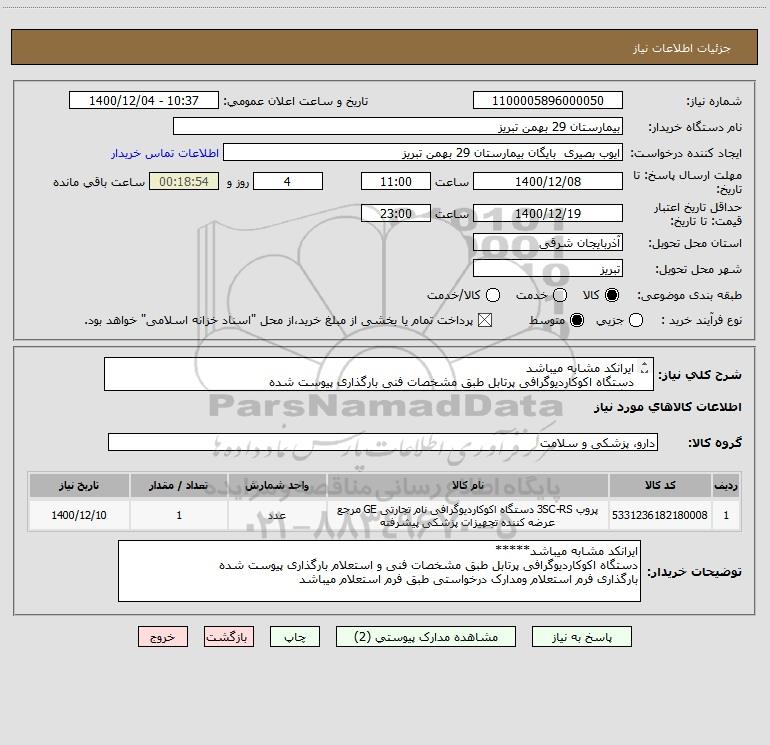Click the پاسخ به نیاز button

582,637
